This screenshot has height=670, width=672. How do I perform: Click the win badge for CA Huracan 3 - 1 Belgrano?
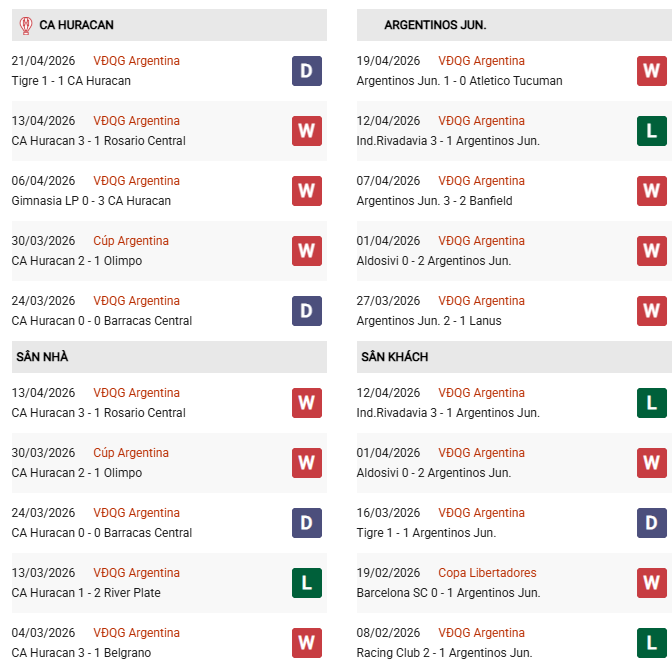click(x=306, y=643)
